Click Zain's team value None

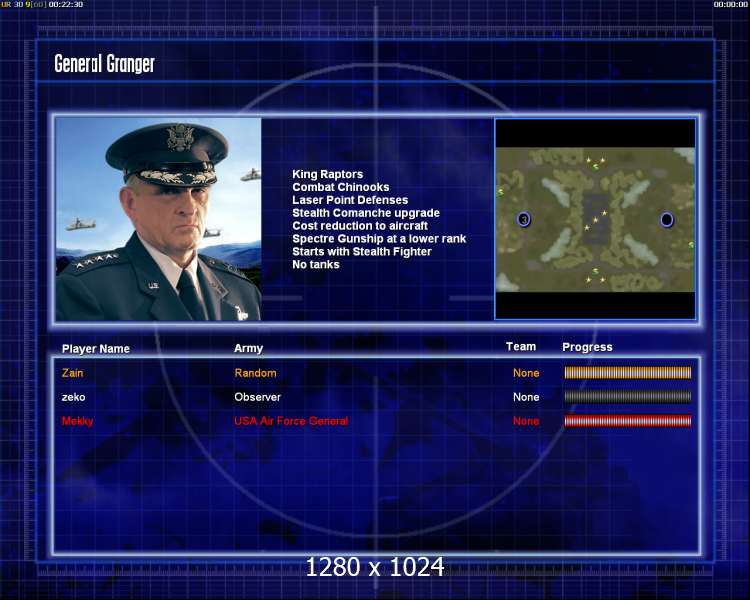pyautogui.click(x=526, y=373)
